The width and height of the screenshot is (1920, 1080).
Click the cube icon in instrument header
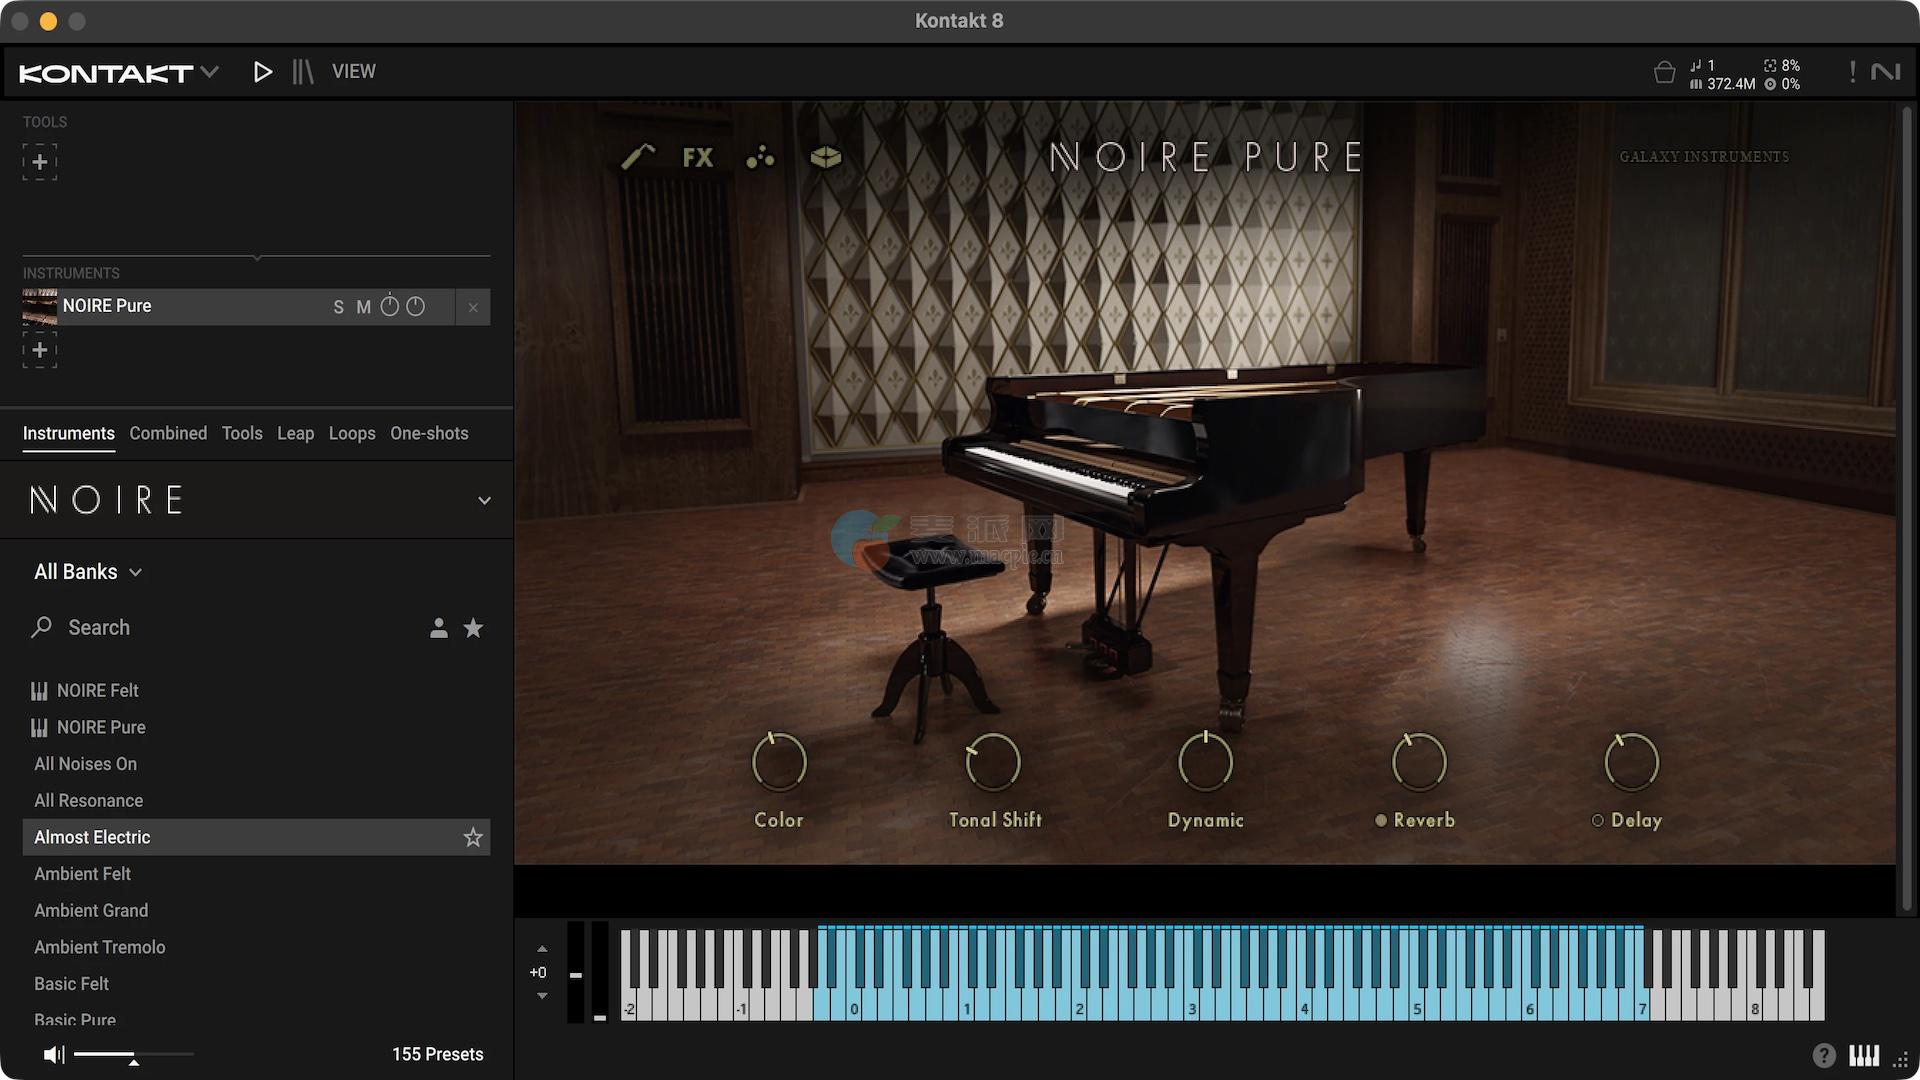coord(825,157)
